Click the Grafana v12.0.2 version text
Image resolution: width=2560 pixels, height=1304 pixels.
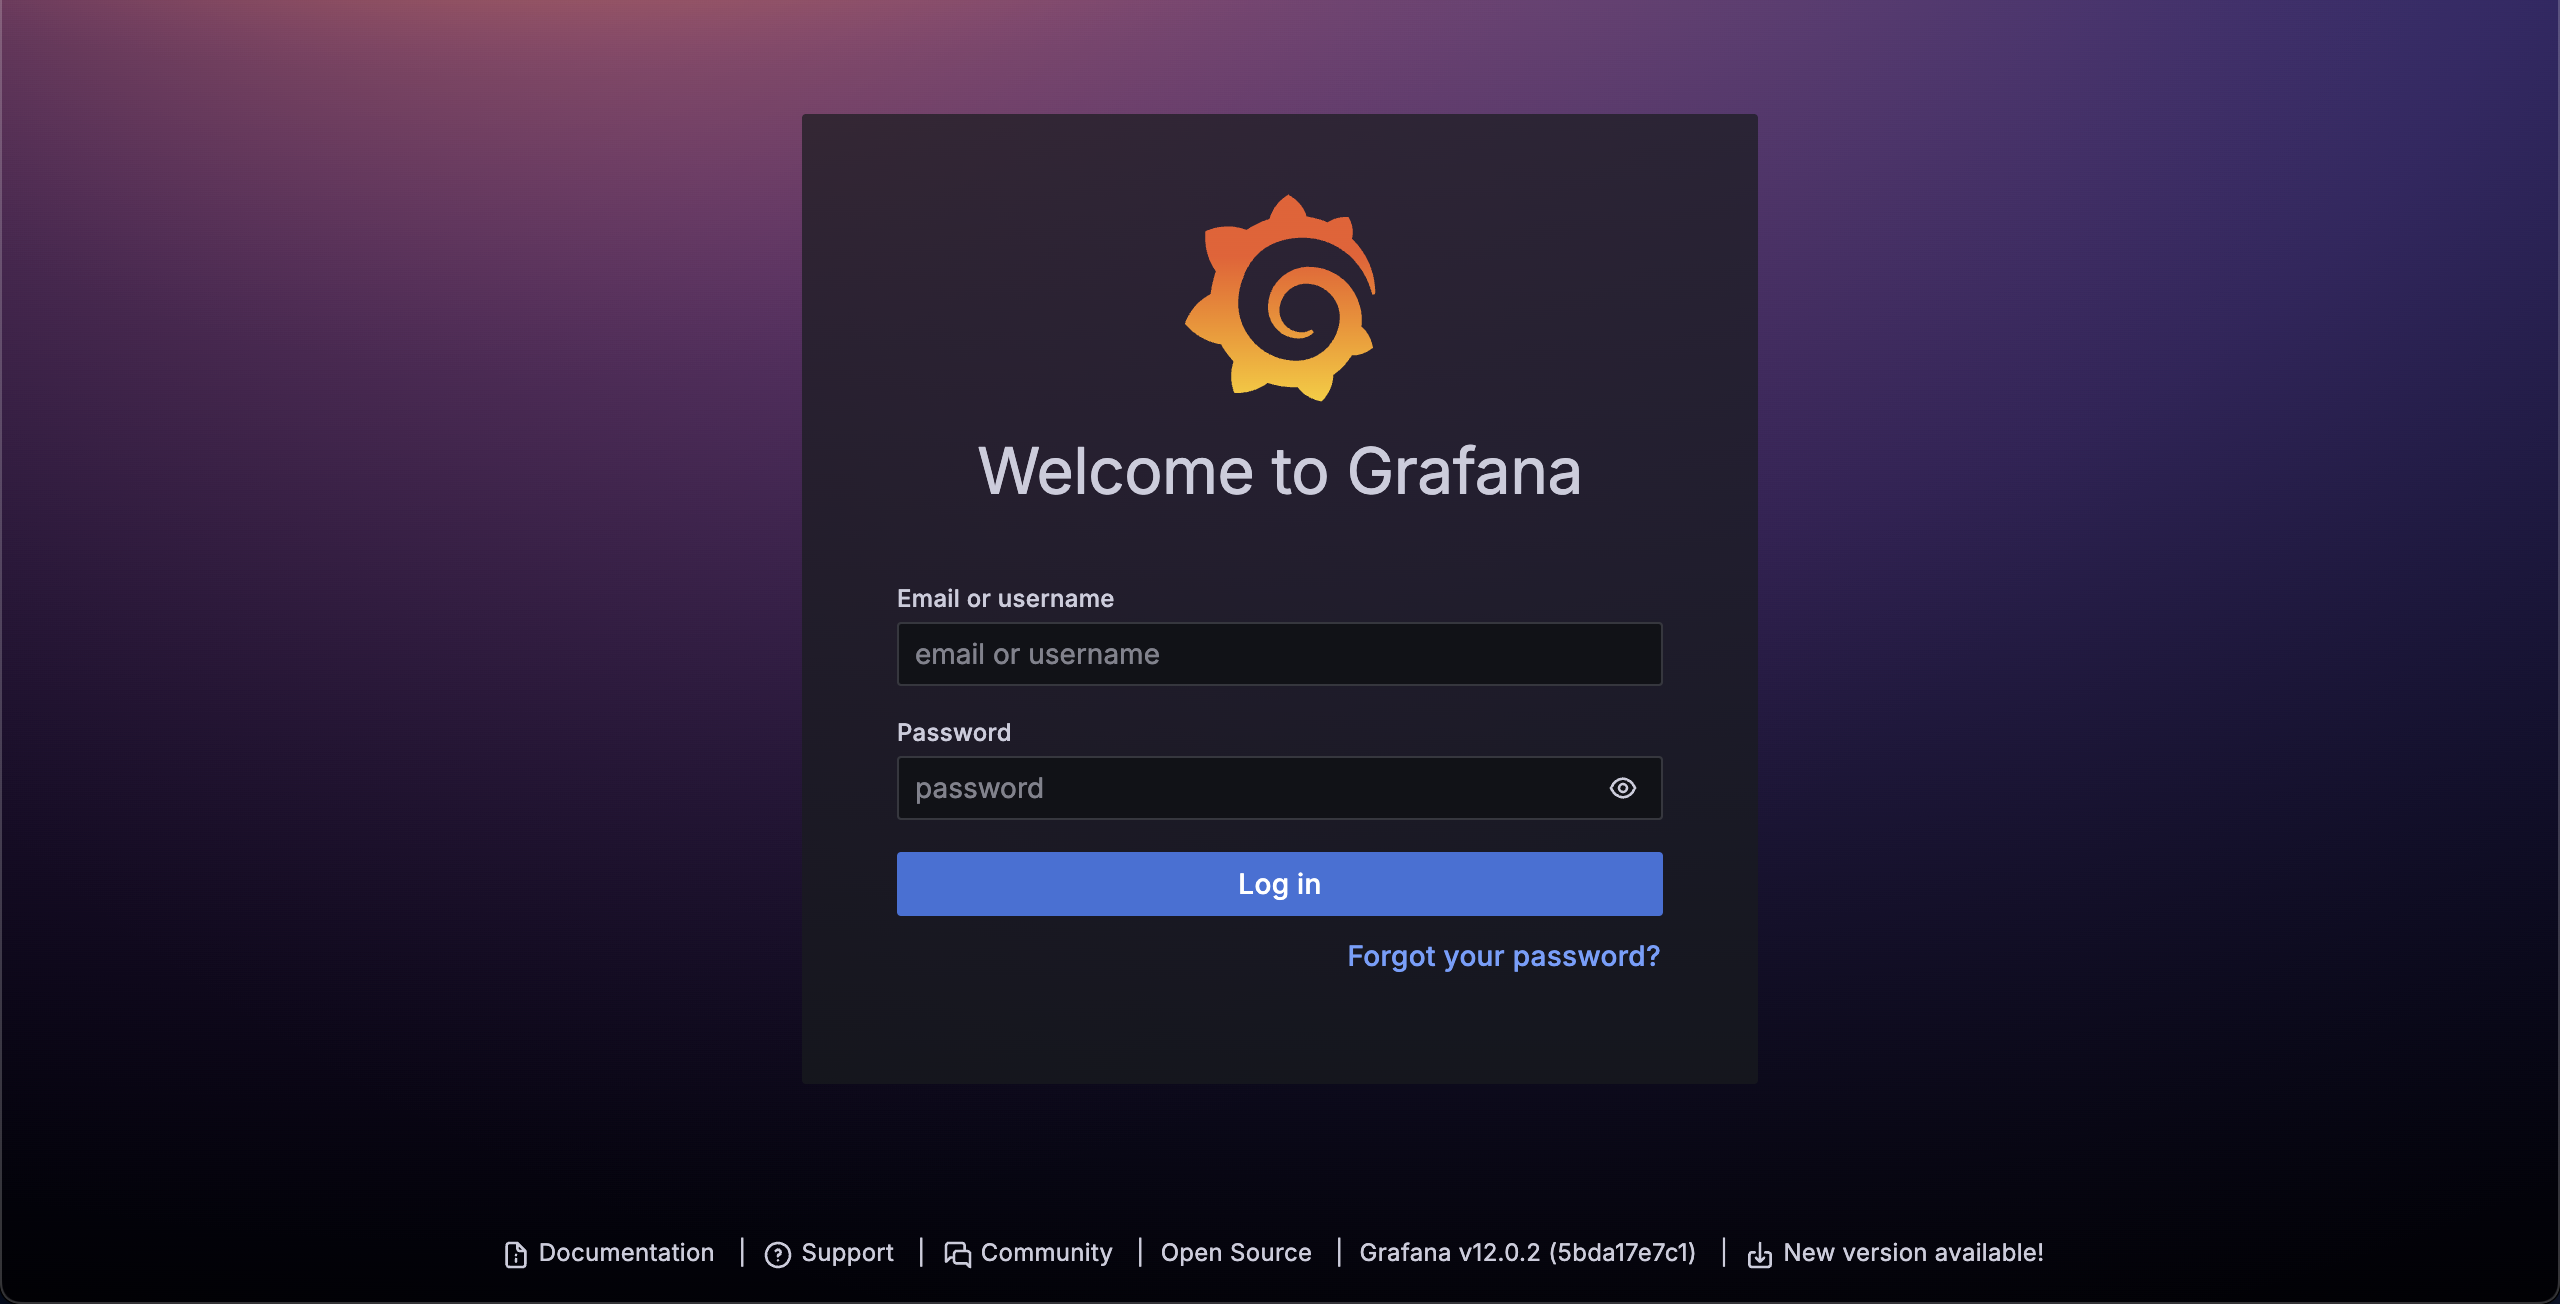coord(1527,1252)
